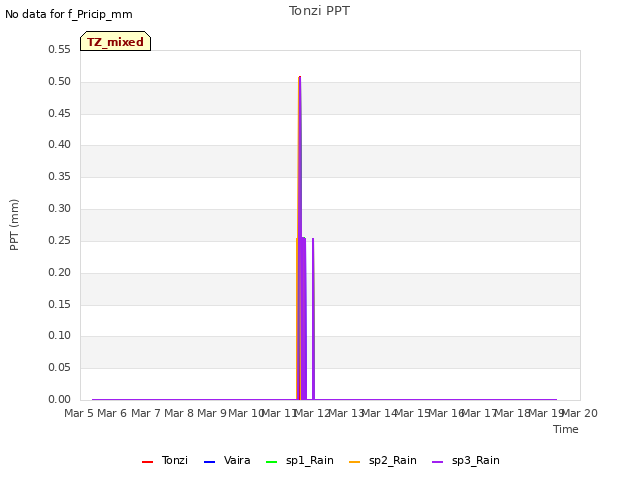Click the blue Vaira legend color marker
The image size is (640, 480).
pyautogui.click(x=209, y=462)
